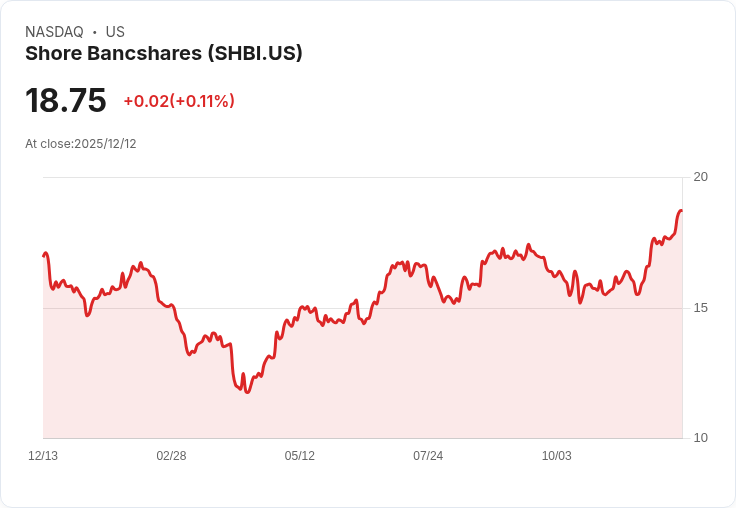Click the lowest trough of the price line
Screen dimensions: 736x508
pyautogui.click(x=247, y=392)
